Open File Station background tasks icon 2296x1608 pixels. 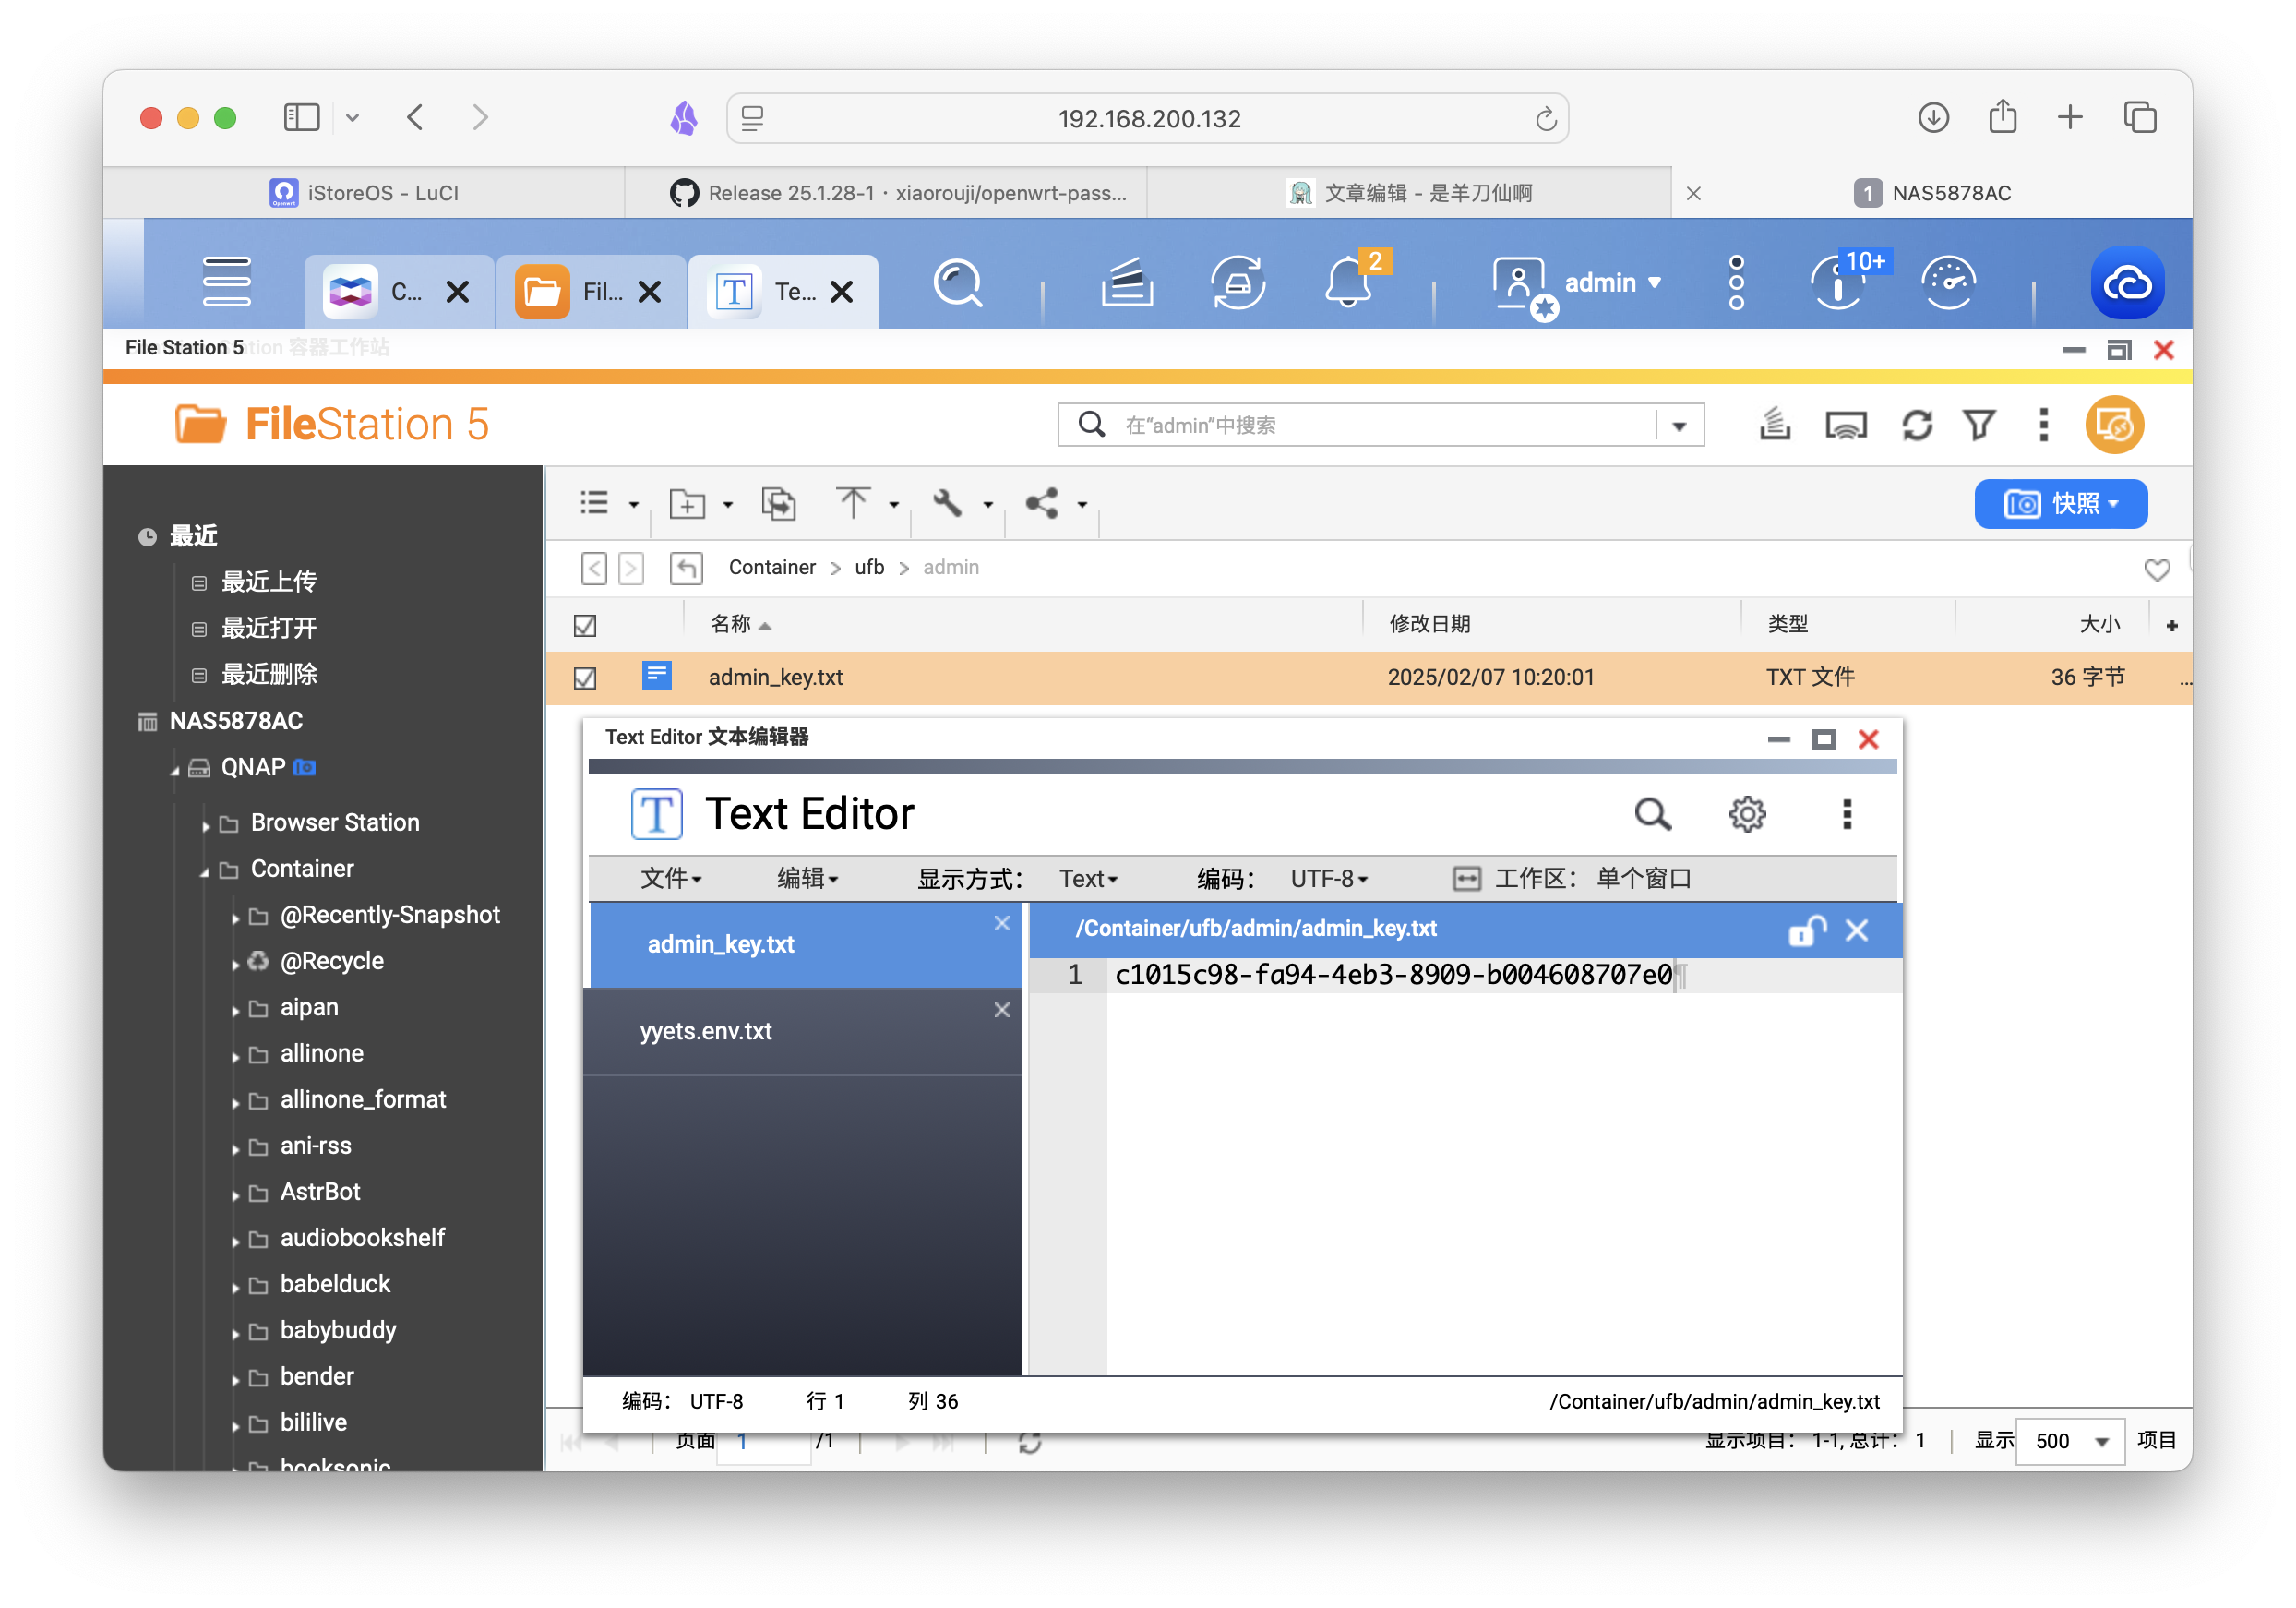1774,424
